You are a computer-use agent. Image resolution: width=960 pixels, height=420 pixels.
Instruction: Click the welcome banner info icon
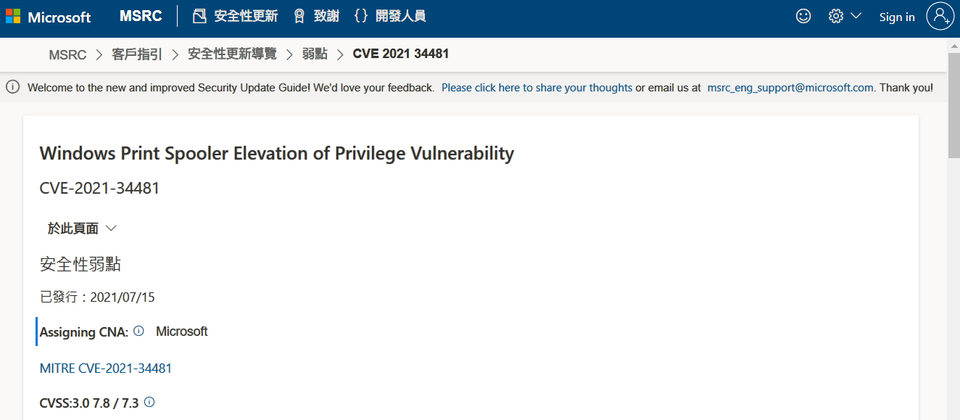tap(12, 88)
